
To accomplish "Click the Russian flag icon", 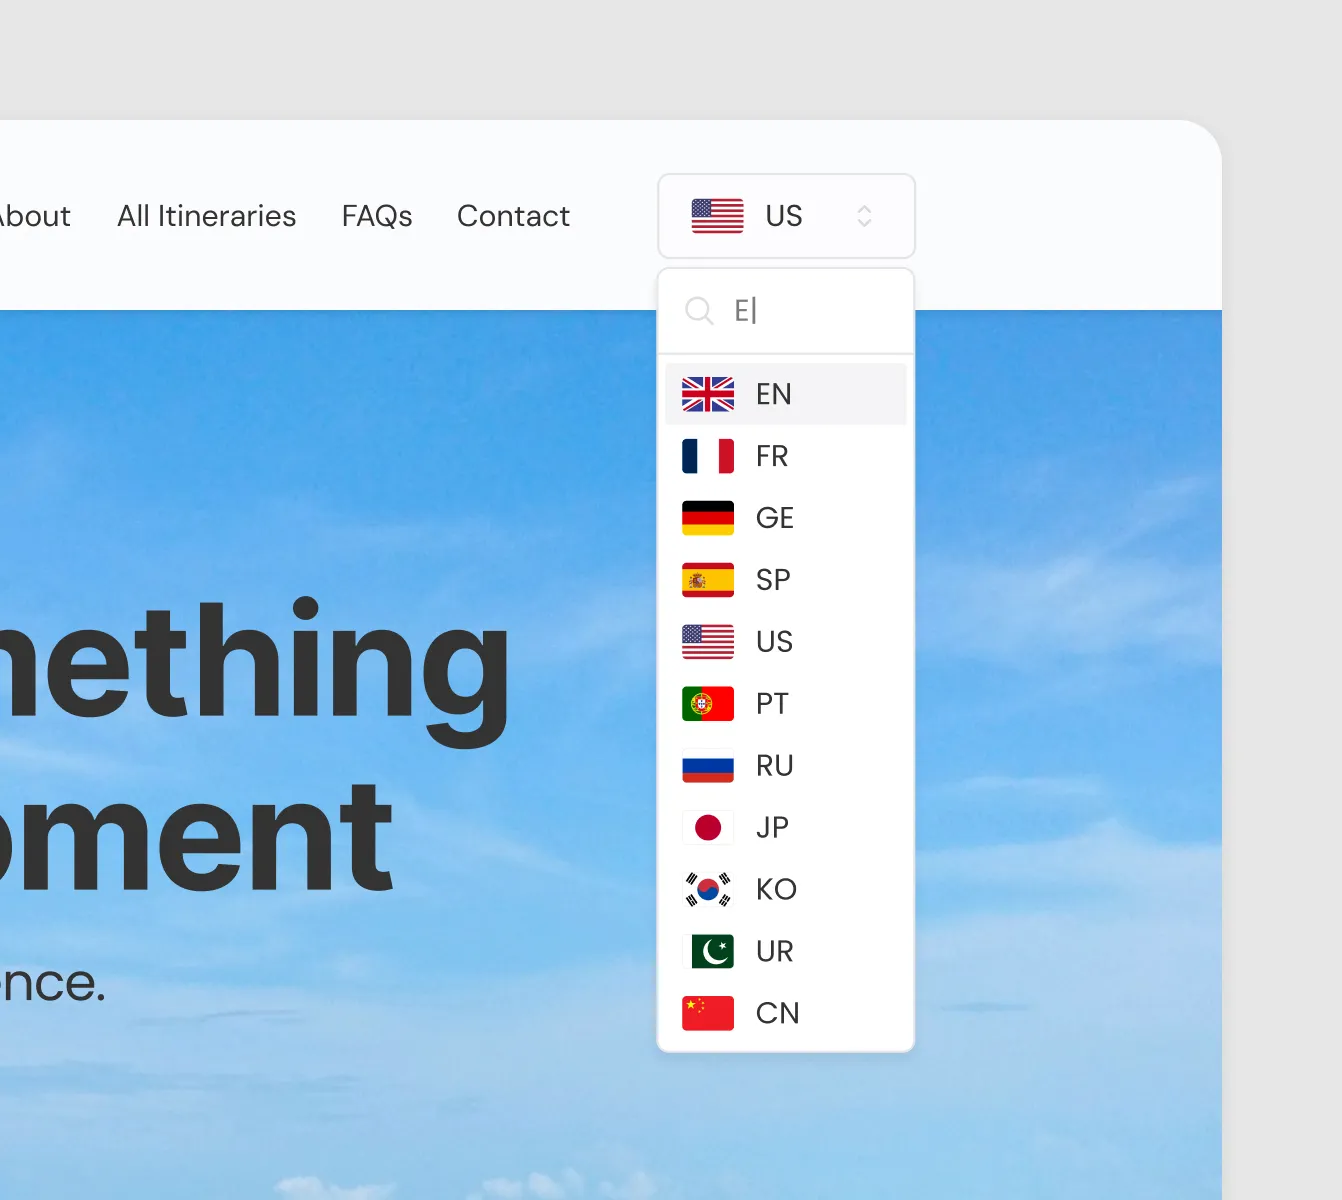I will pyautogui.click(x=708, y=766).
